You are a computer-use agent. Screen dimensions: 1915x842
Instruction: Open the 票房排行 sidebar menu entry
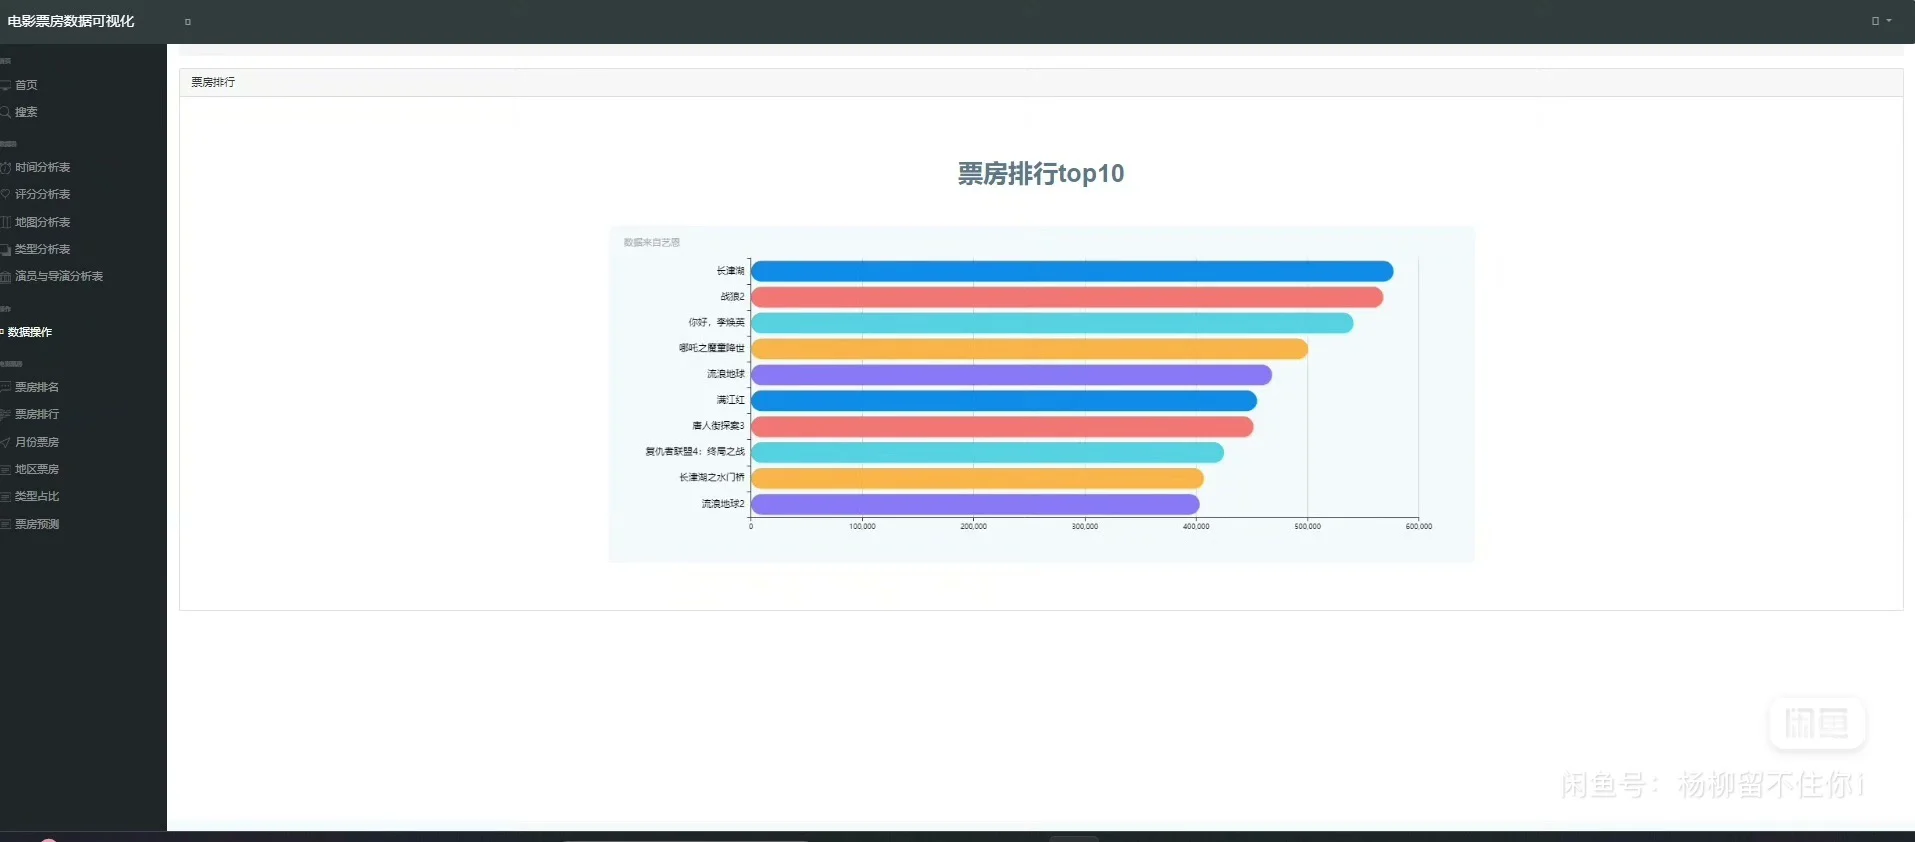[x=37, y=414]
